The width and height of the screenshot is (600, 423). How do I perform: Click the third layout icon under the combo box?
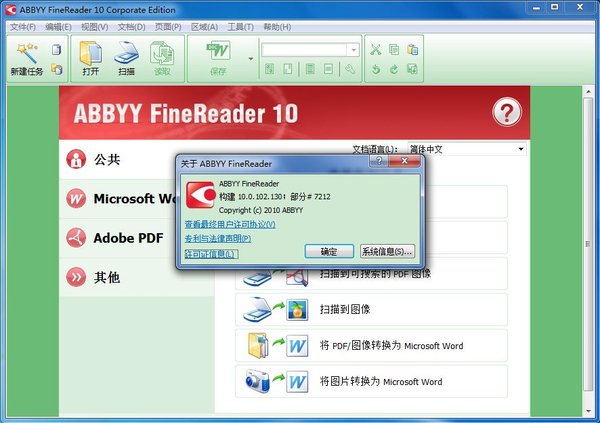tap(310, 69)
